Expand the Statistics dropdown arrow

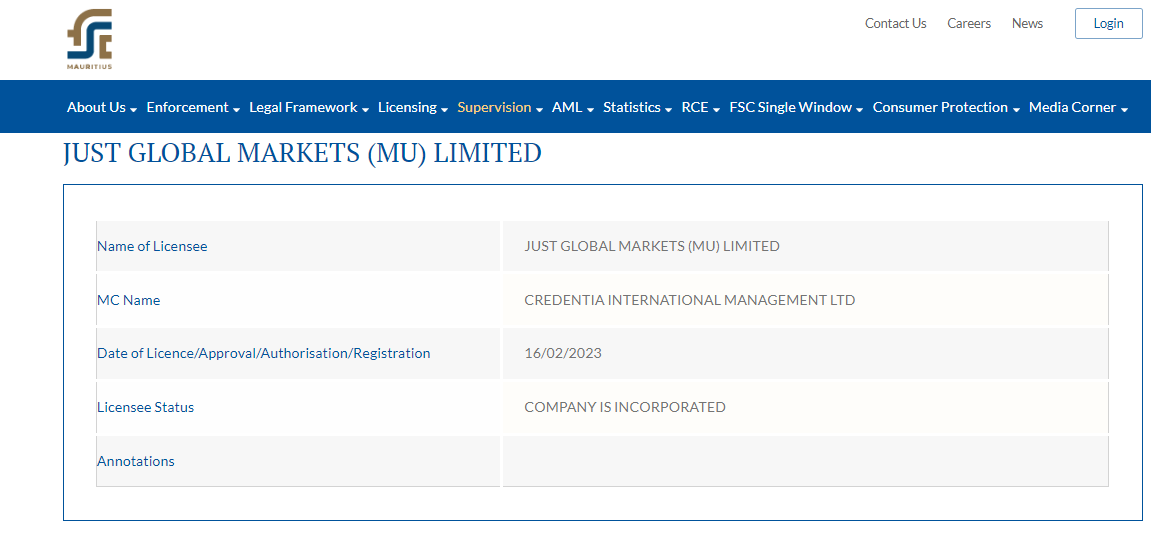point(669,109)
